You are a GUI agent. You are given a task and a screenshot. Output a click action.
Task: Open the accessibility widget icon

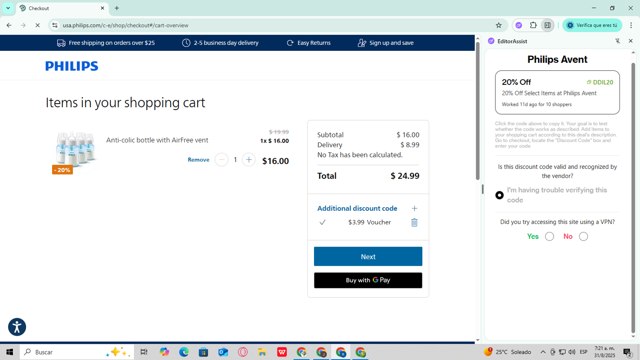(x=17, y=327)
